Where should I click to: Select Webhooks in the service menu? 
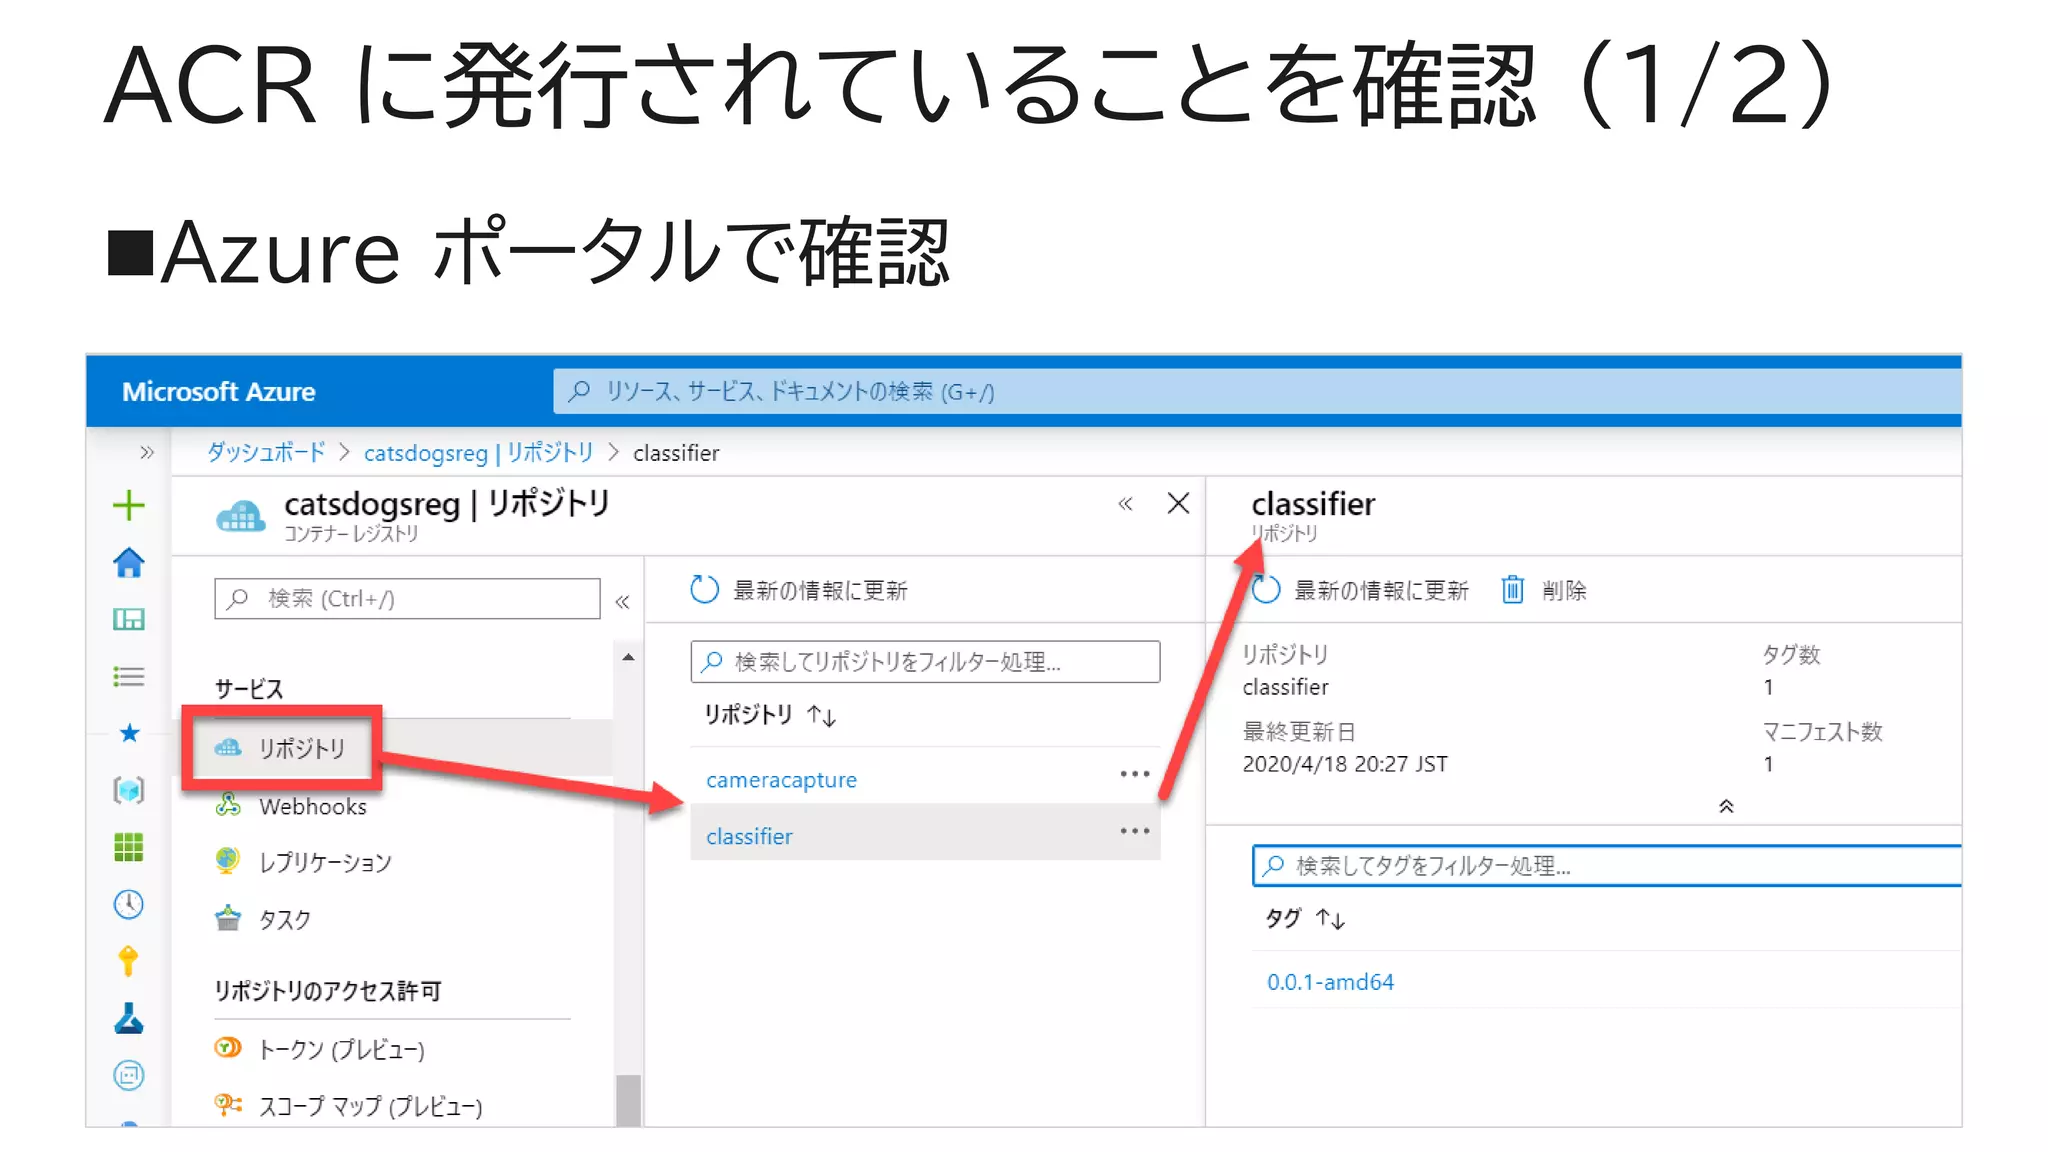312,806
